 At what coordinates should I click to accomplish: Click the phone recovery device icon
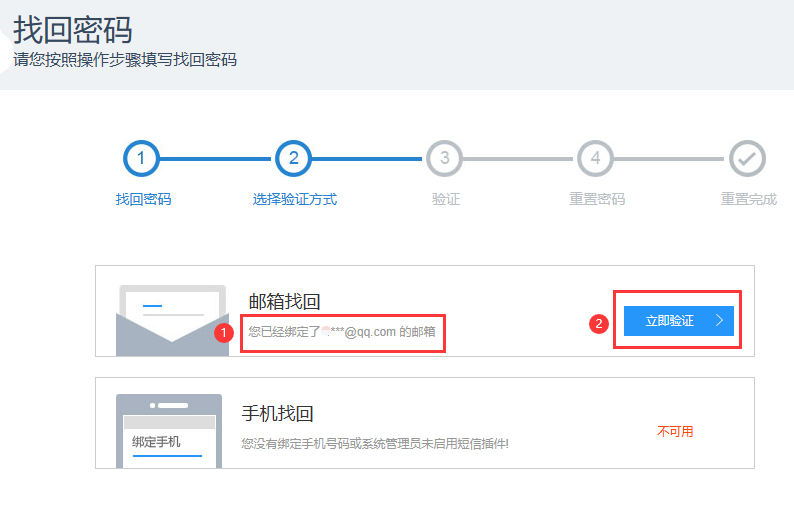click(x=168, y=430)
